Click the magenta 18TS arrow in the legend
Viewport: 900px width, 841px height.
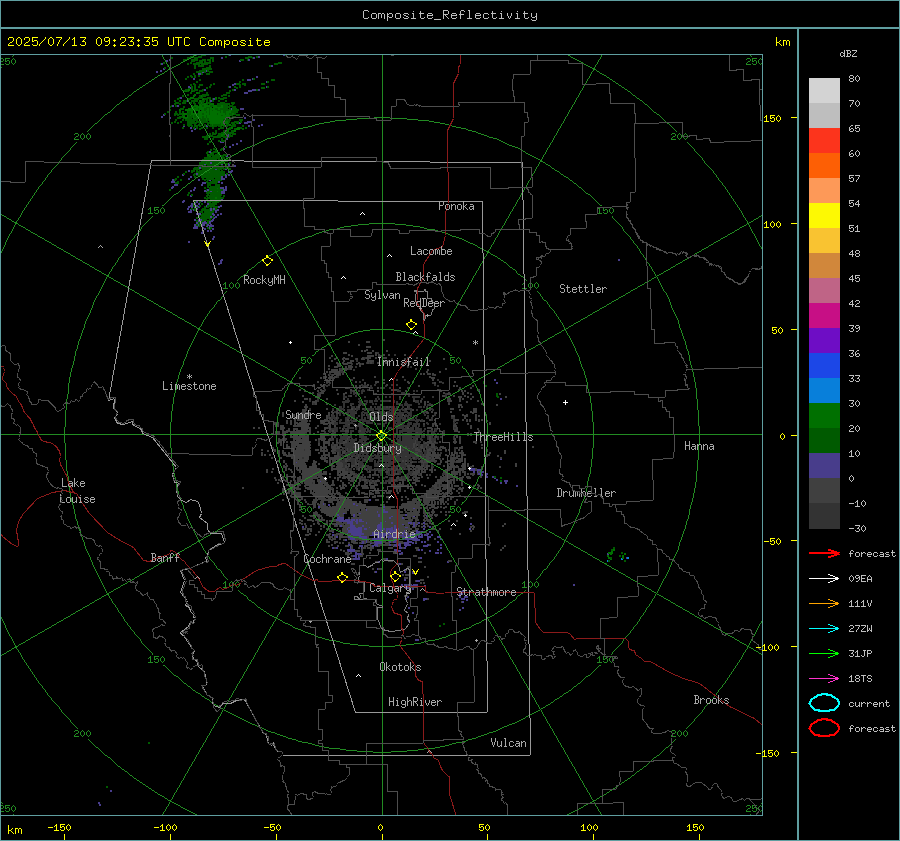824,679
